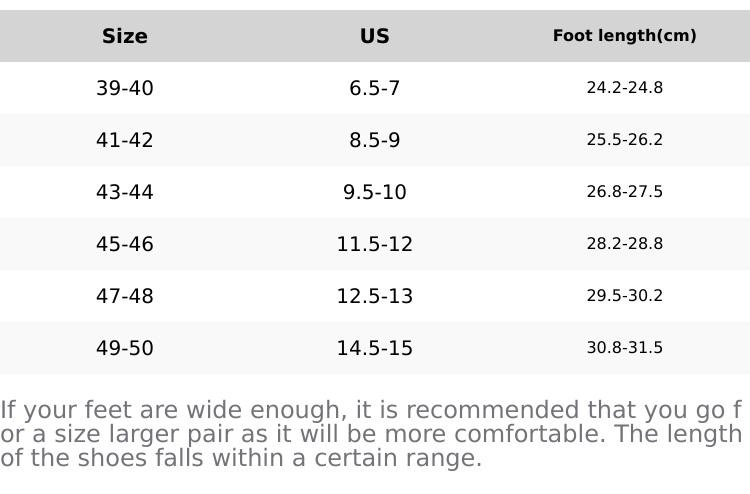This screenshot has height=494, width=750.
Task: Pick the 45-46 size cell
Action: [x=125, y=244]
